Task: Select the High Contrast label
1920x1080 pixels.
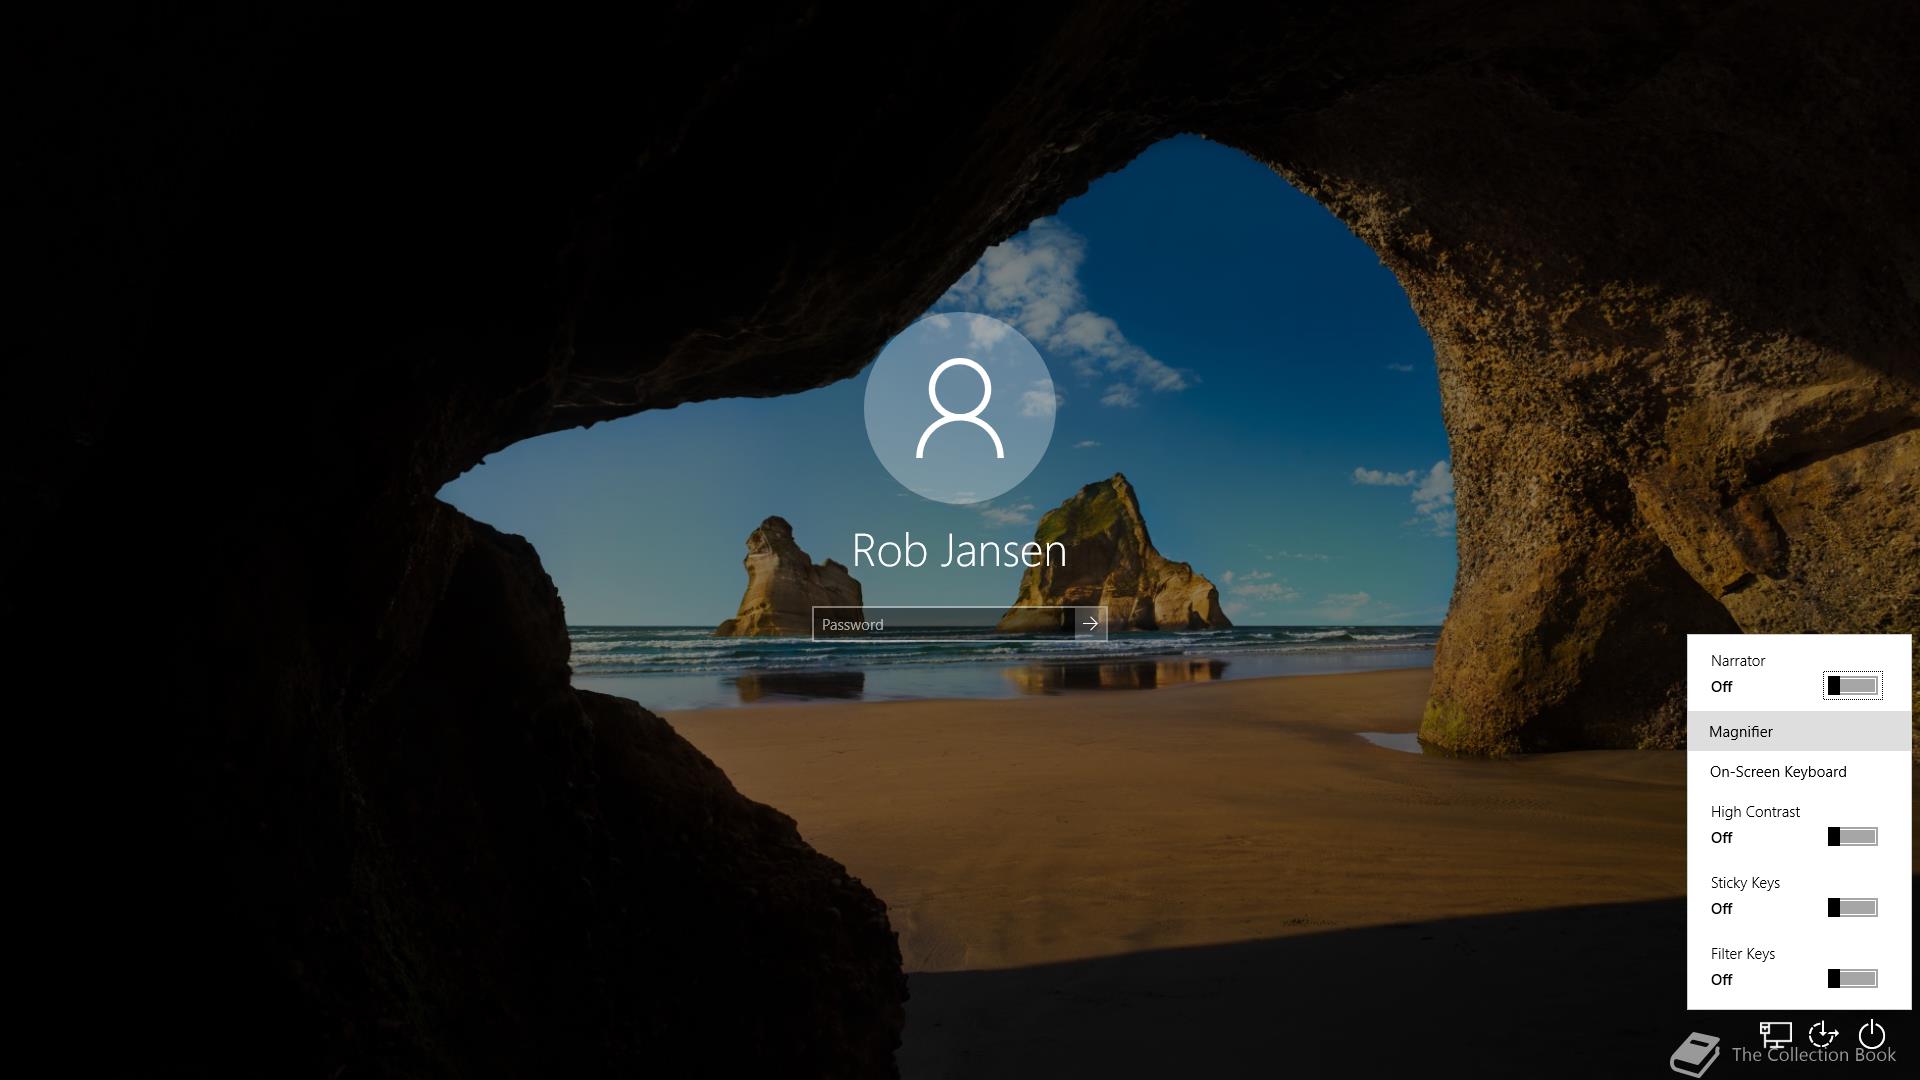Action: (x=1754, y=811)
